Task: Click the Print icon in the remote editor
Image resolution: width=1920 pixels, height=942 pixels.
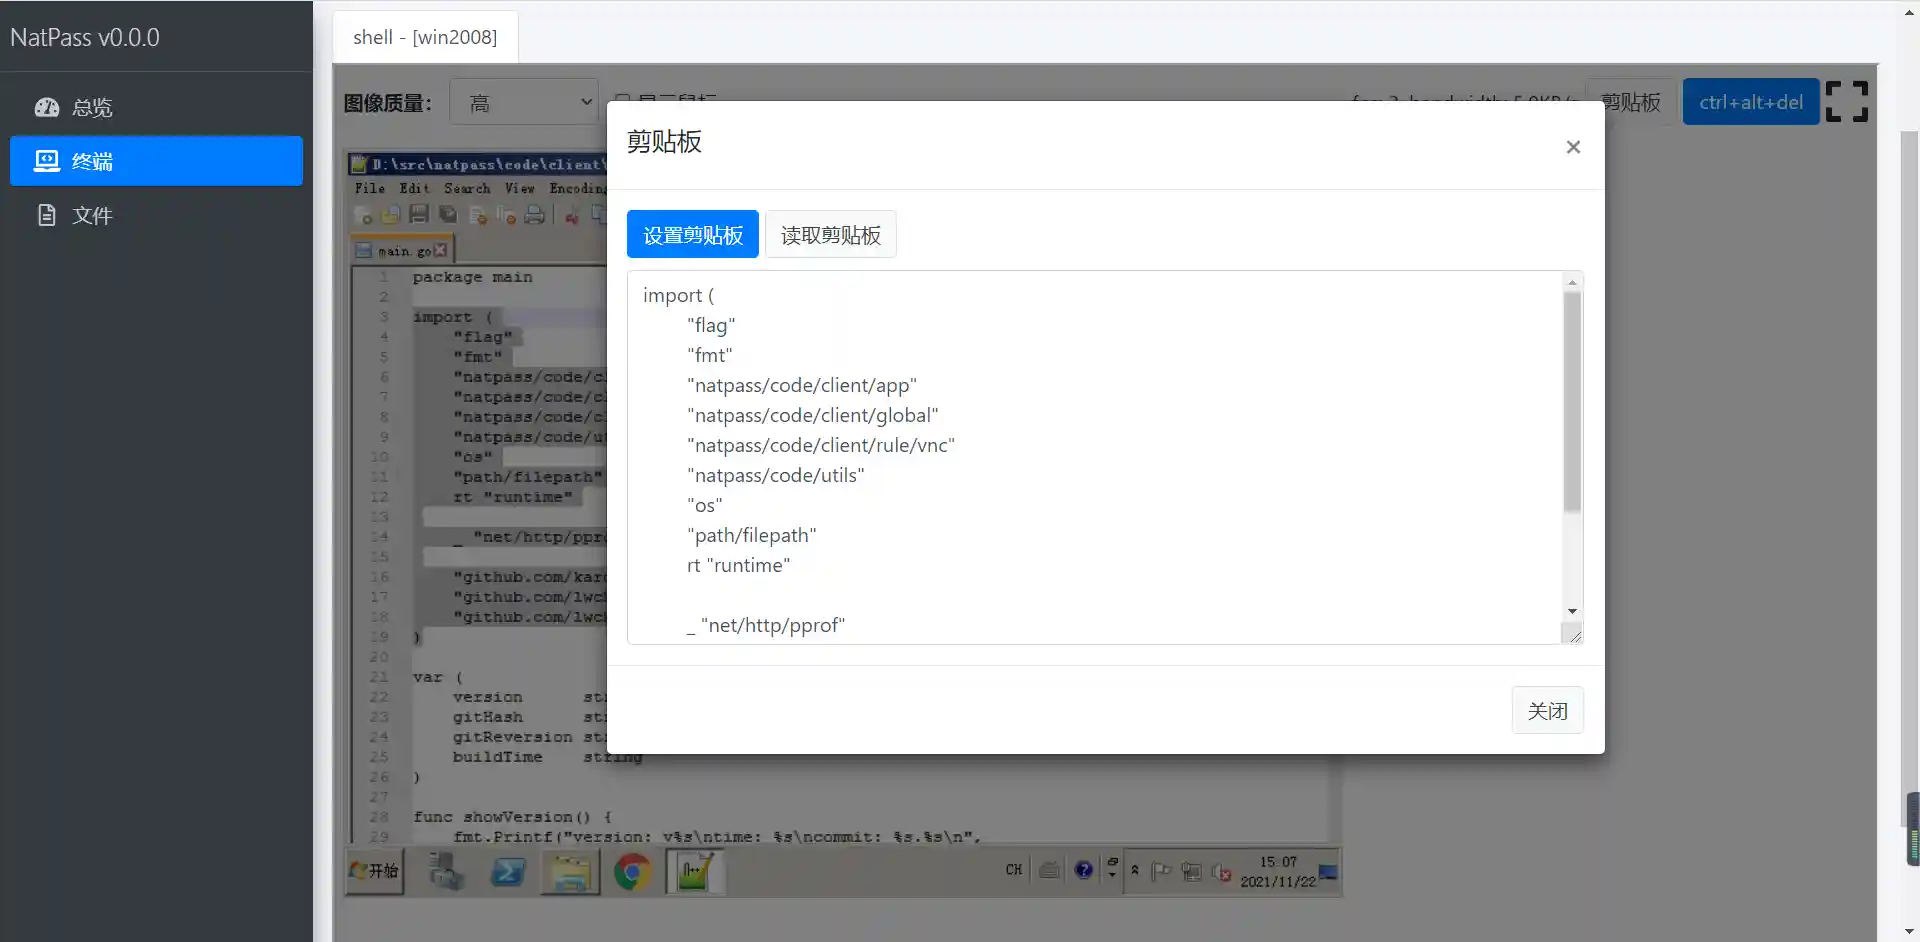Action: 534,214
